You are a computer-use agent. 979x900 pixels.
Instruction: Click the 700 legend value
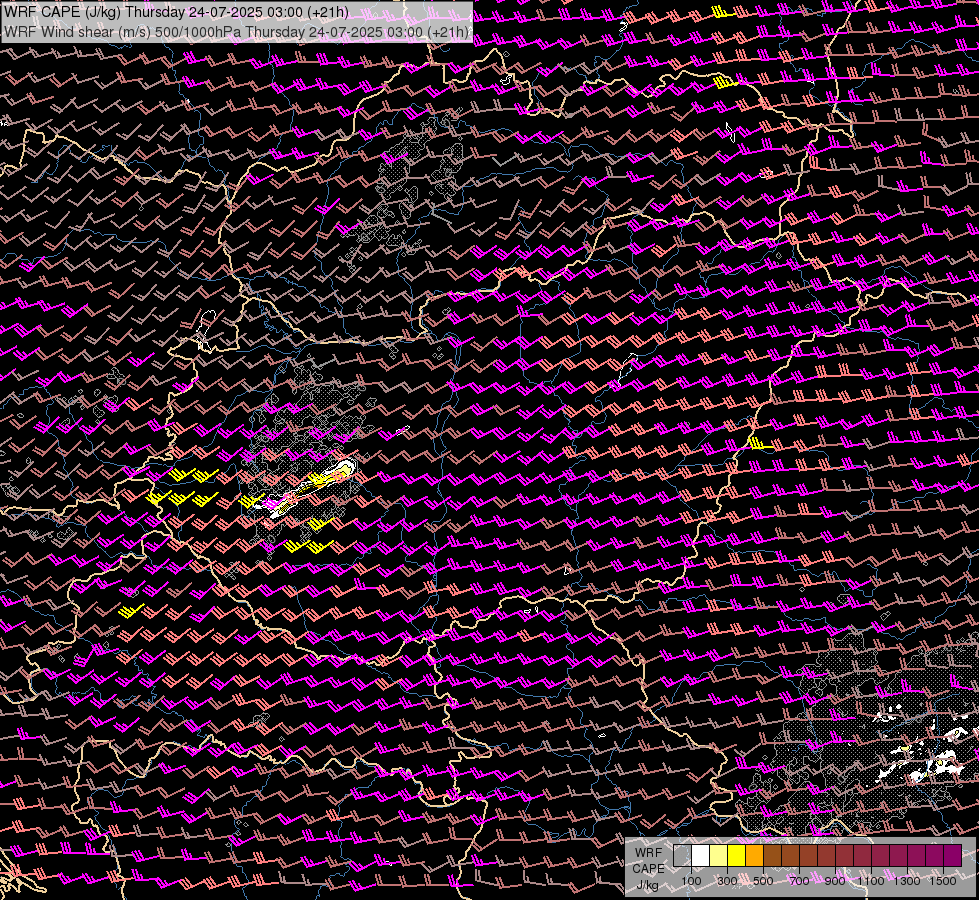tap(799, 881)
